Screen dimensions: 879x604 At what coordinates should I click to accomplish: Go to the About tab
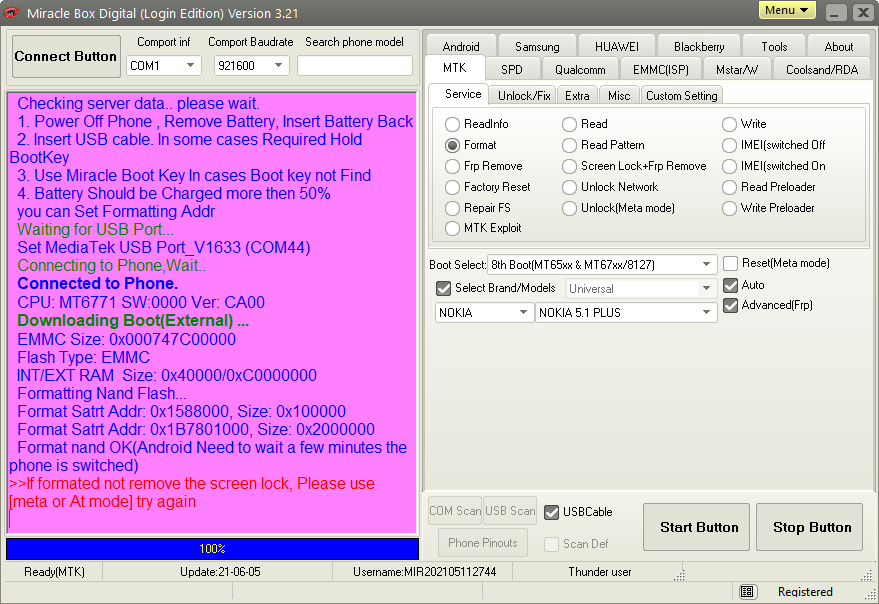pyautogui.click(x=839, y=47)
